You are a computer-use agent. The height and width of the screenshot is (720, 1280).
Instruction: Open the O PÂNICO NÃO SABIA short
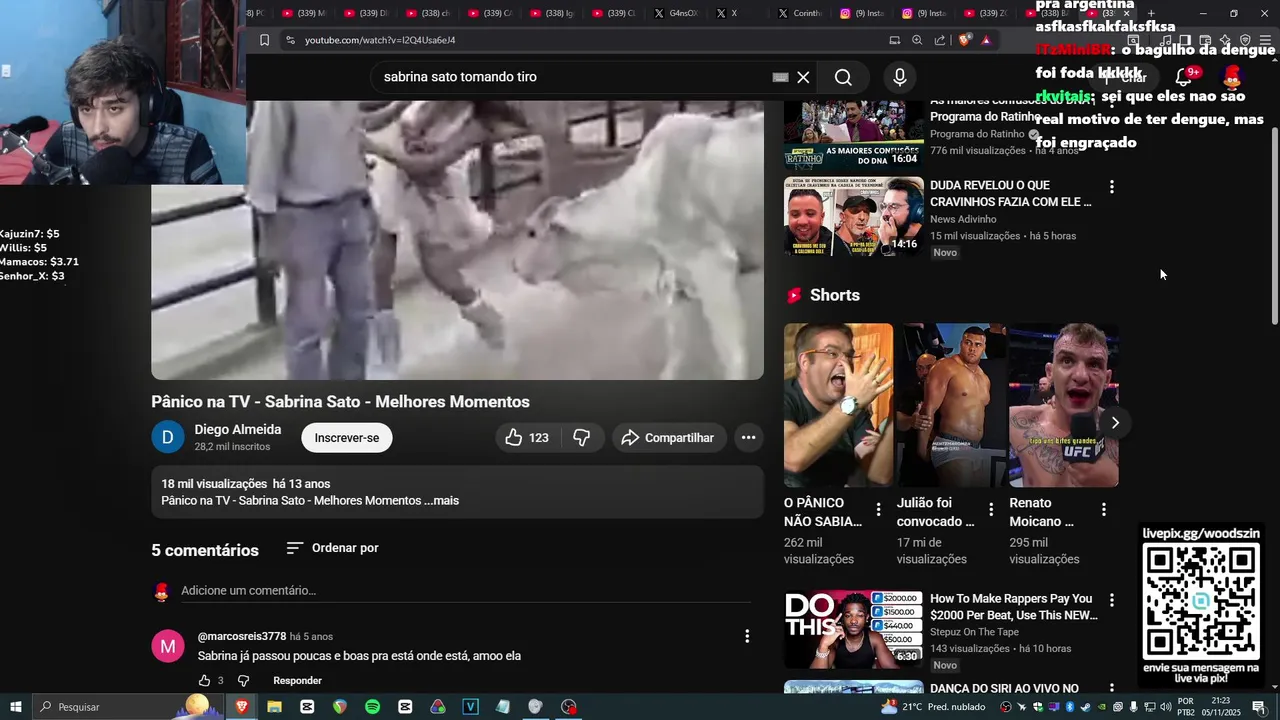pyautogui.click(x=838, y=405)
